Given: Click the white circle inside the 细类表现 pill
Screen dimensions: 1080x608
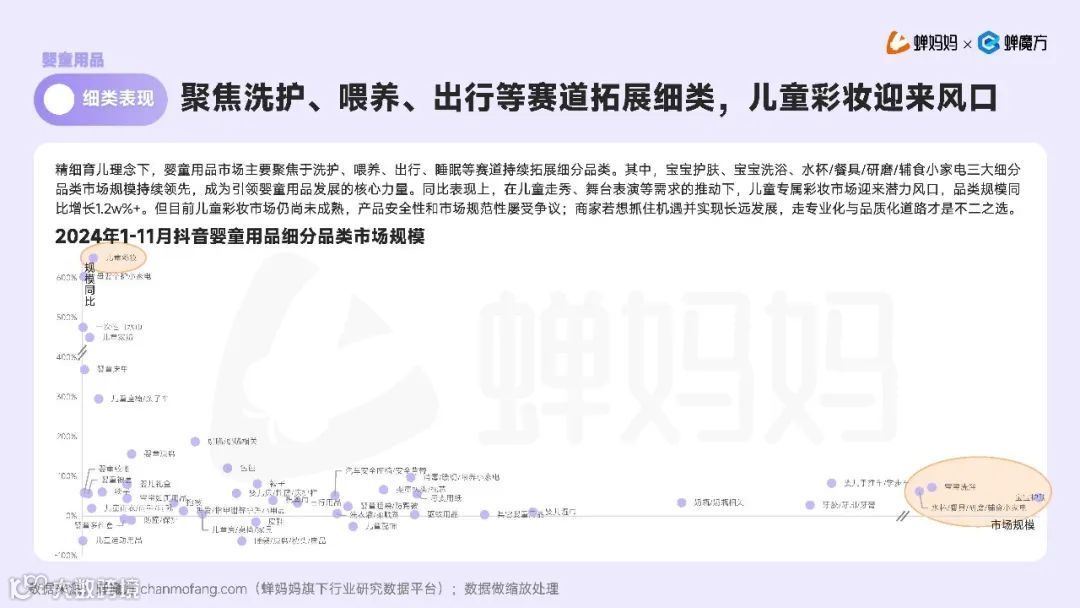Looking at the screenshot, I should pyautogui.click(x=59, y=99).
